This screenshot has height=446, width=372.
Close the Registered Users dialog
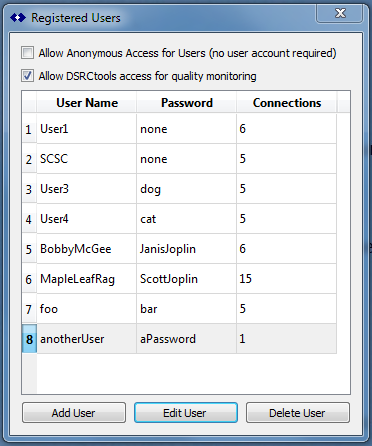click(x=340, y=13)
